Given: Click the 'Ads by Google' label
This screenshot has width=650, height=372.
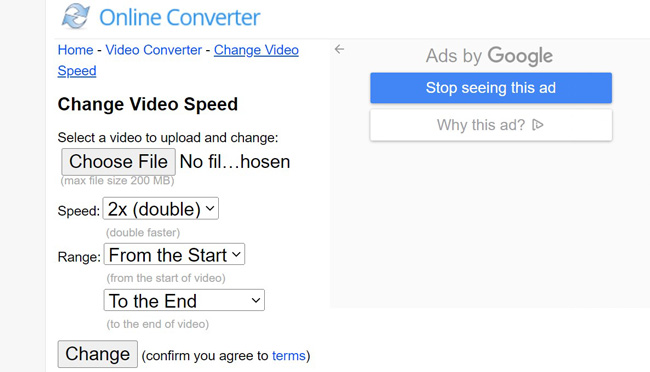Looking at the screenshot, I should click(x=489, y=56).
